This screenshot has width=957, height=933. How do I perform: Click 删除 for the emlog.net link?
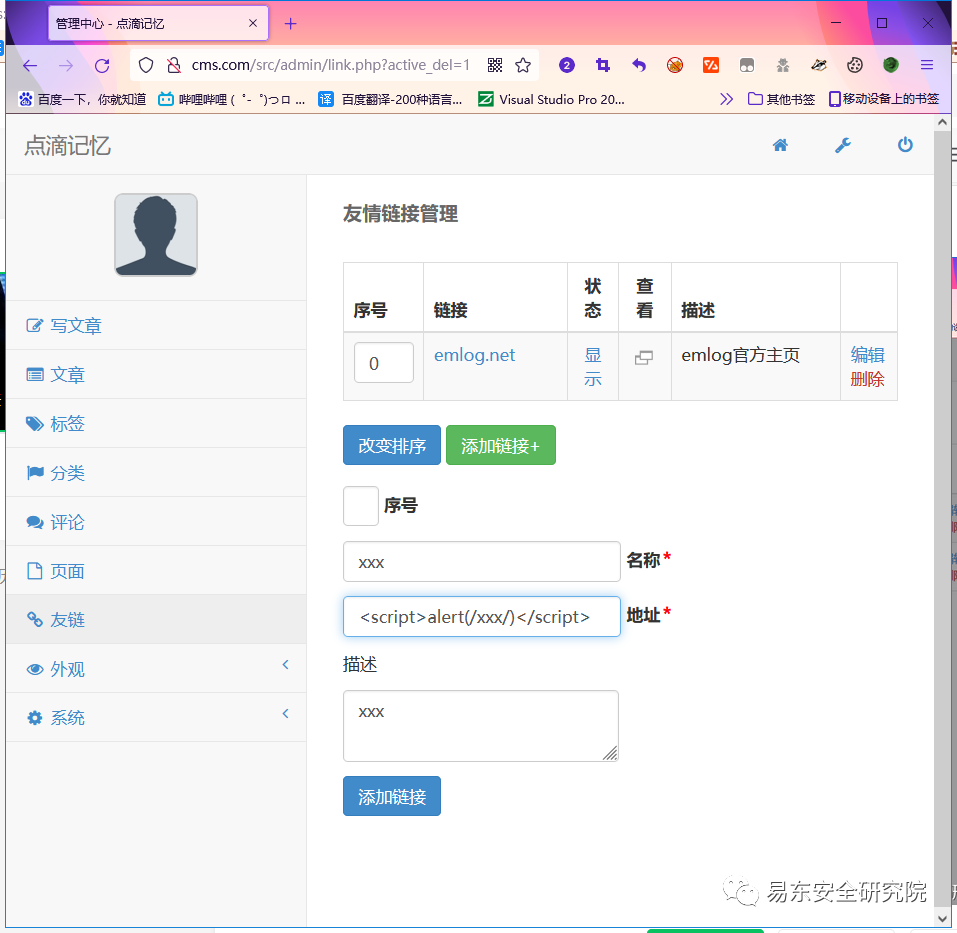pyautogui.click(x=867, y=379)
